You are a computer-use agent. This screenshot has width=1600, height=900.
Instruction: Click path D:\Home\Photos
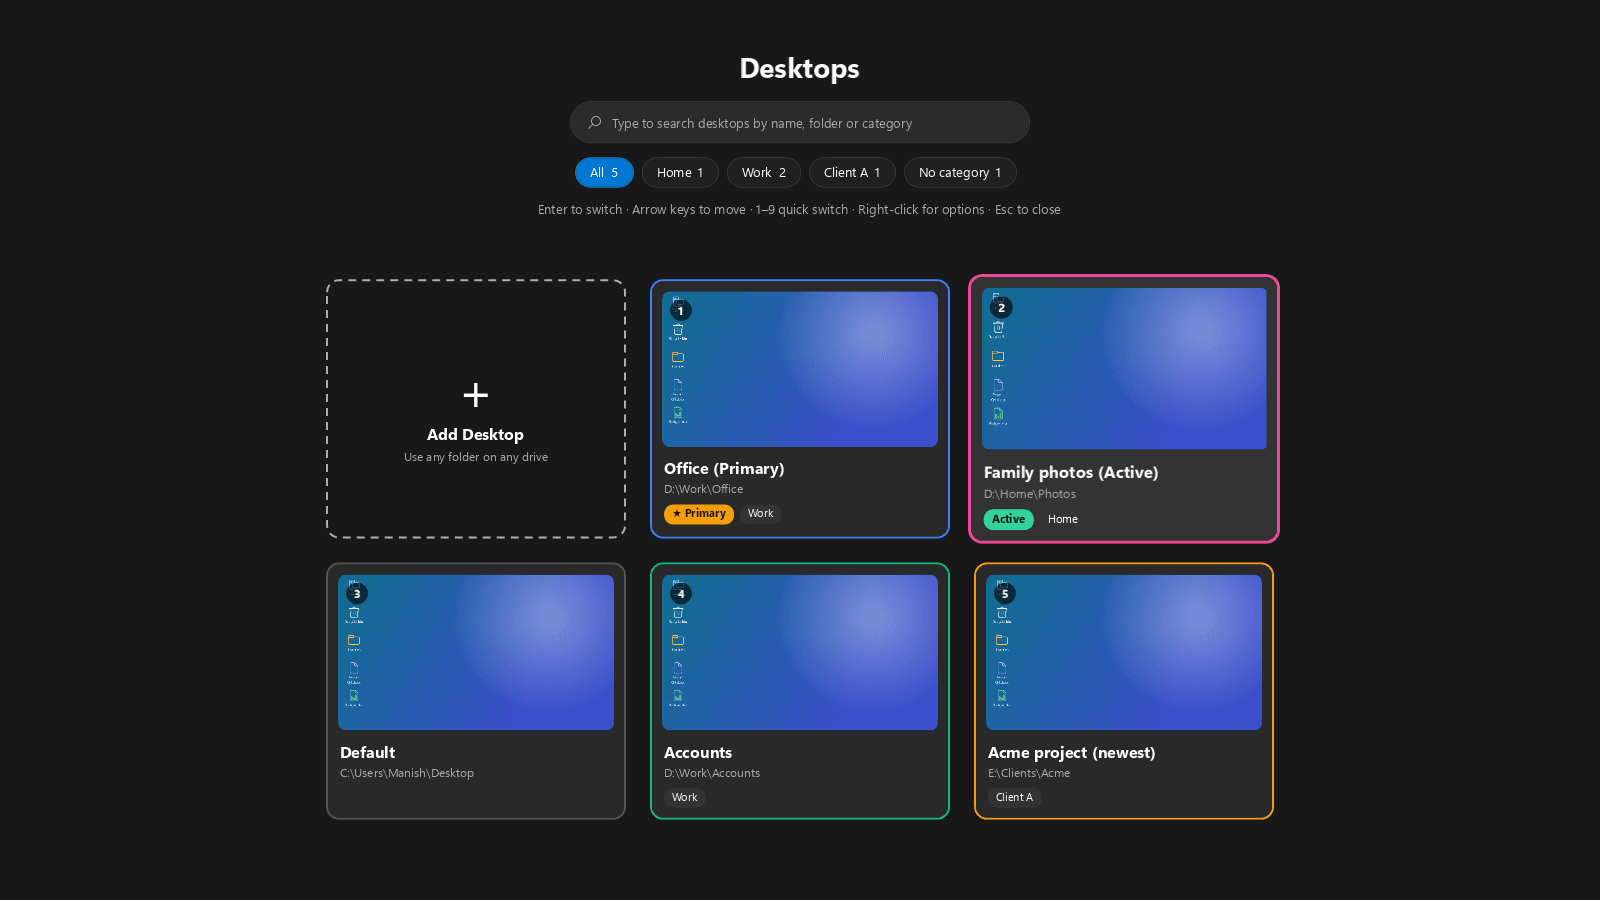pos(1030,494)
